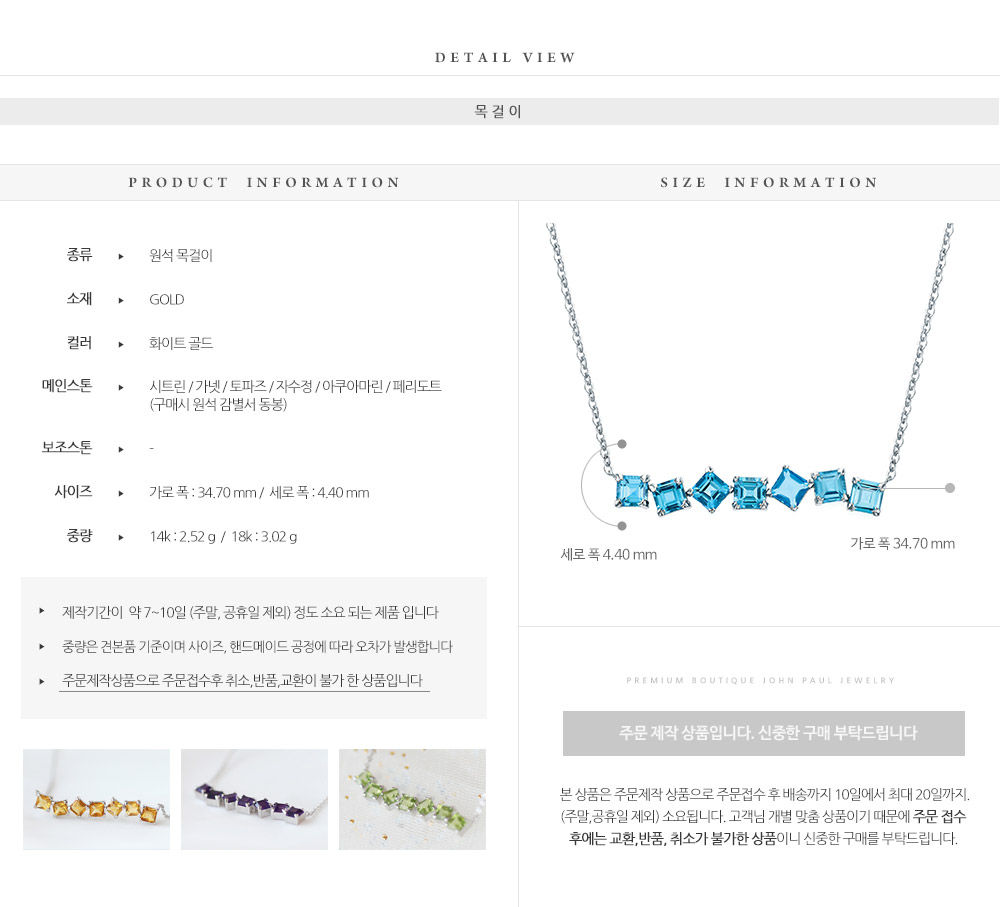Select the SIZE INFORMATION header
This screenshot has width=1000, height=907.
(x=769, y=182)
